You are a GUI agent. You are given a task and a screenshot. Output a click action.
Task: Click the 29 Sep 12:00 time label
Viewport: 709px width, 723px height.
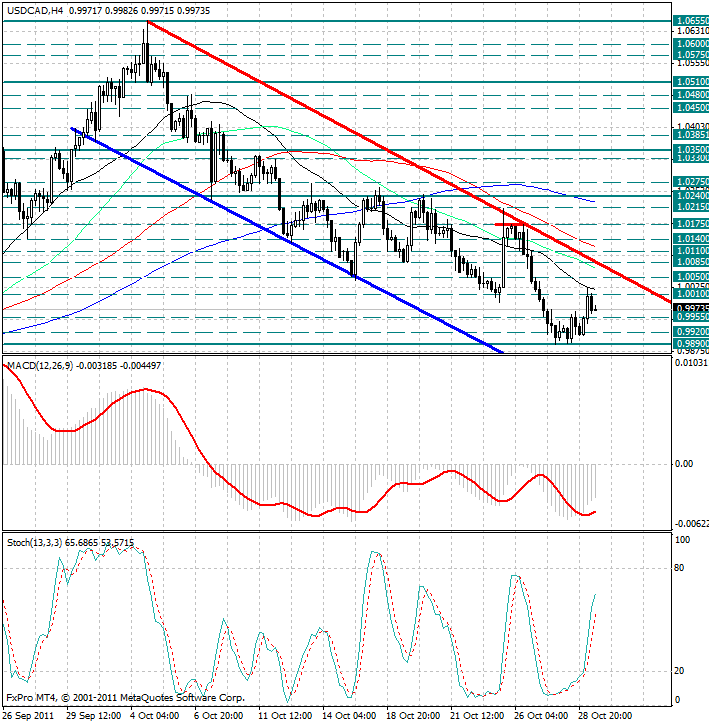[x=94, y=716]
